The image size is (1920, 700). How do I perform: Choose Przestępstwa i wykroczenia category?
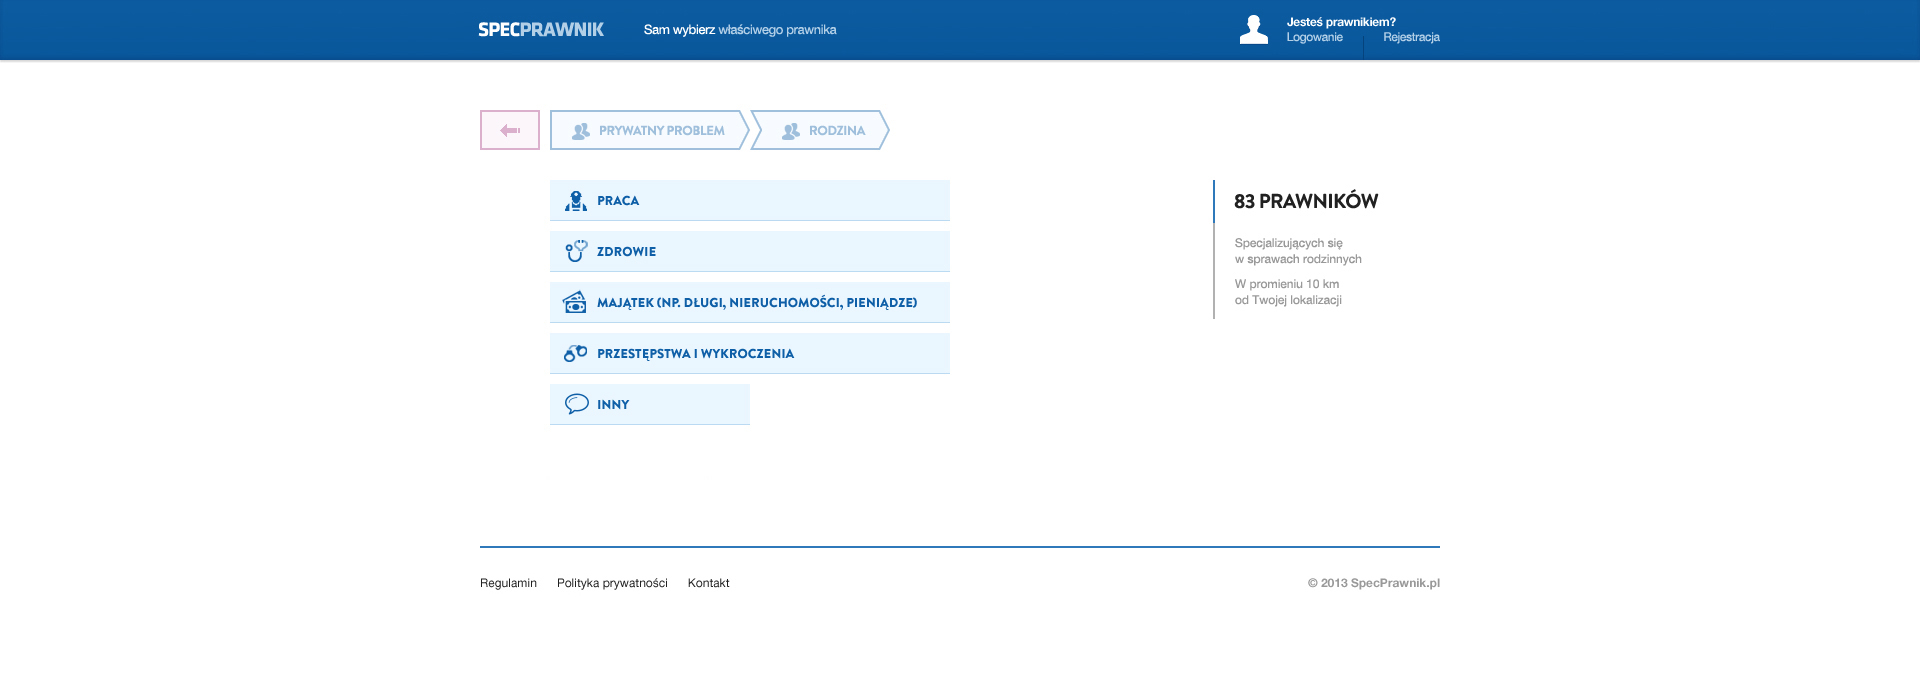click(750, 353)
